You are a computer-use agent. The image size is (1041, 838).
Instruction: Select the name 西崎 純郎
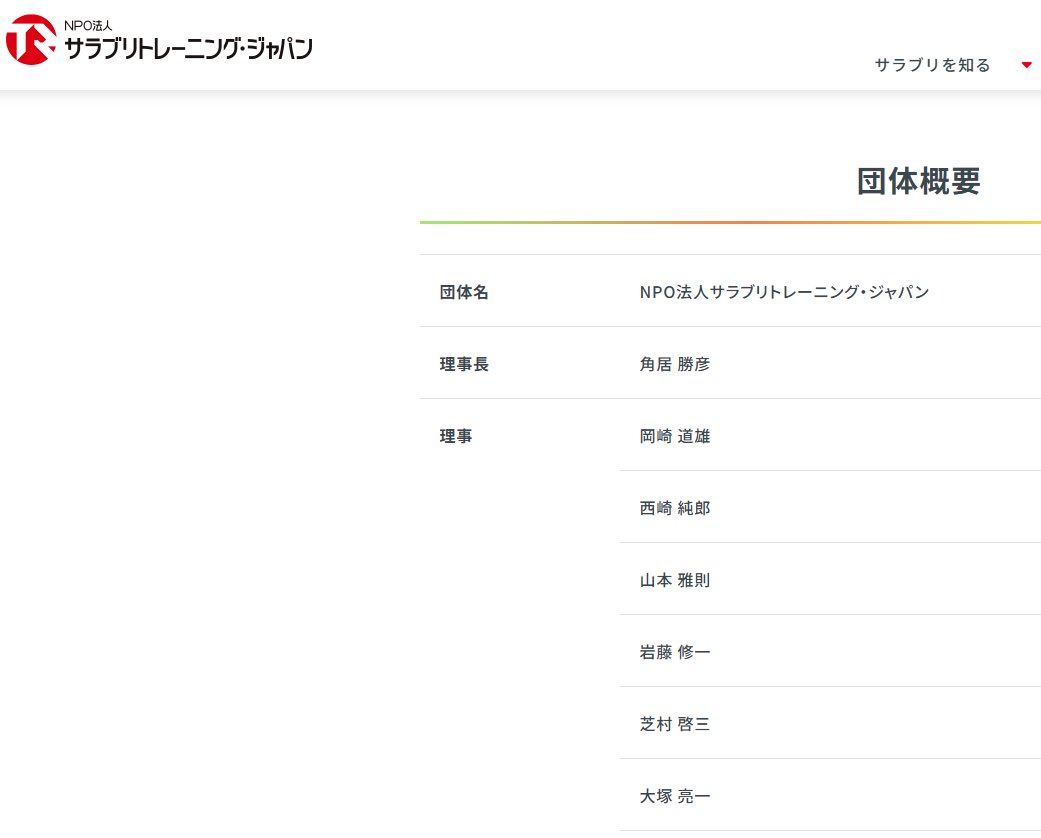click(x=675, y=508)
